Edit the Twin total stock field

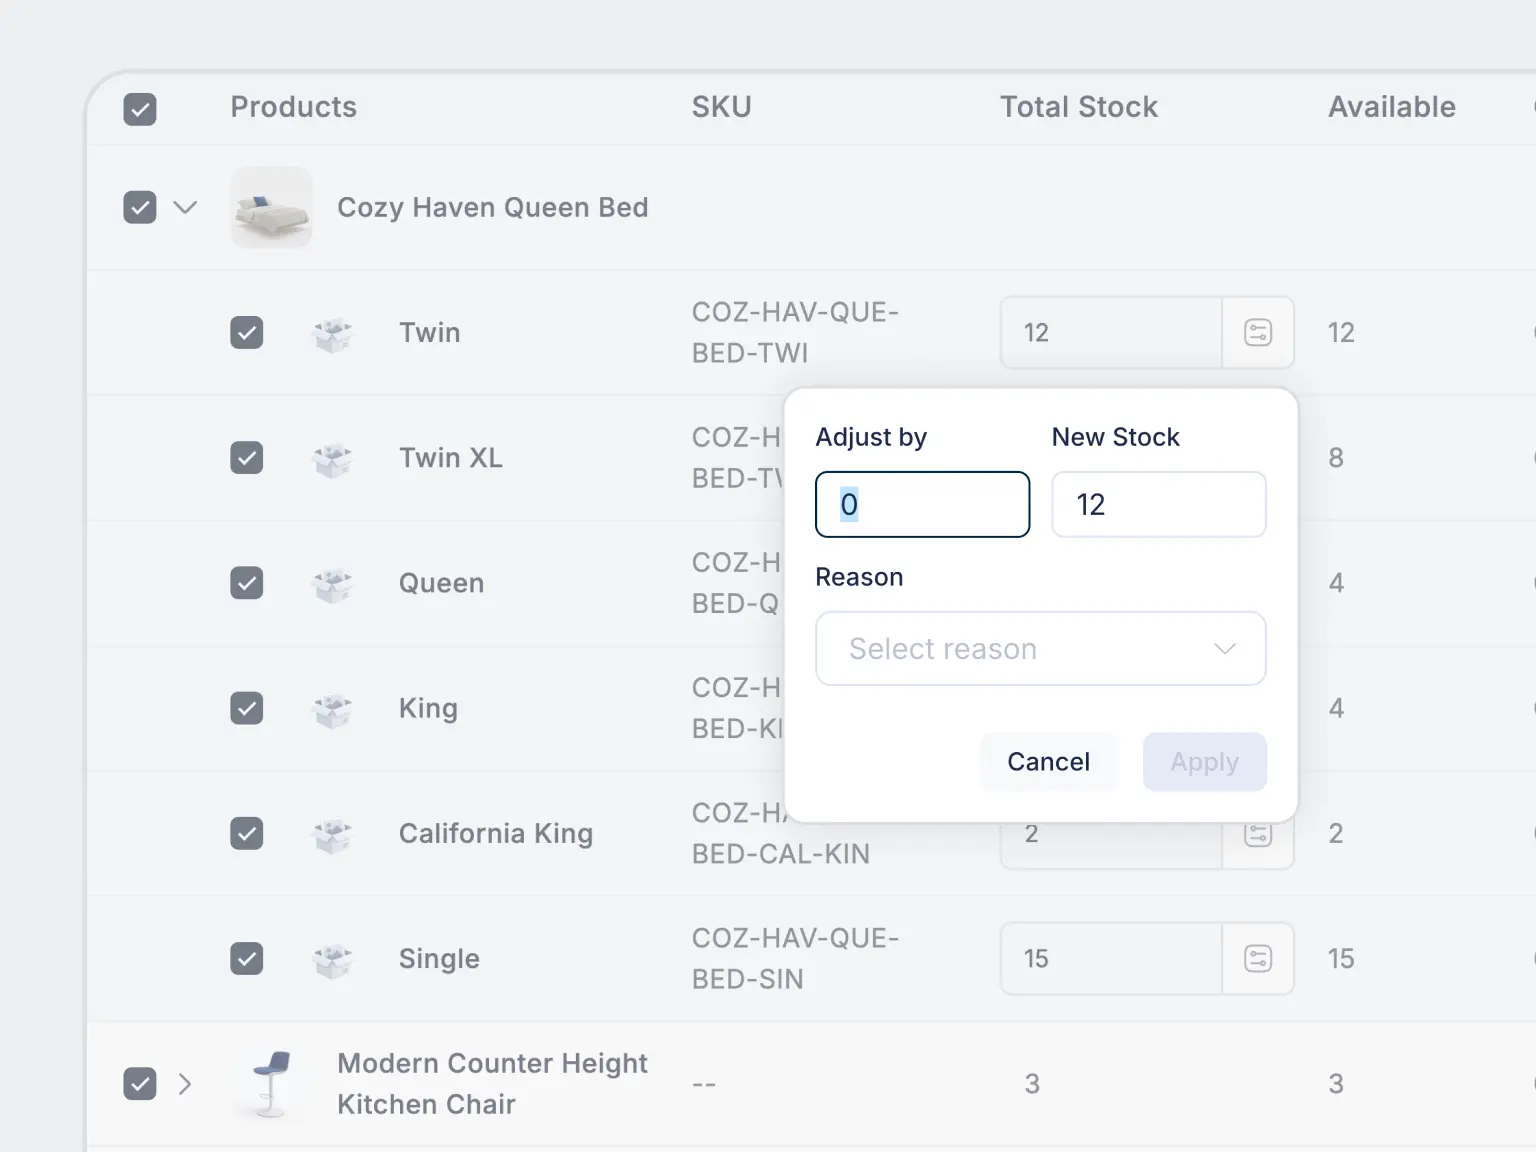1111,332
